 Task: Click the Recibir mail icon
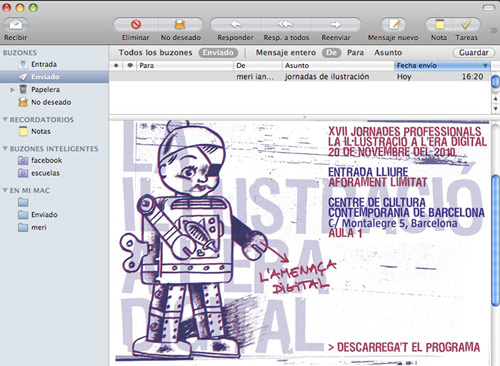pos(15,24)
